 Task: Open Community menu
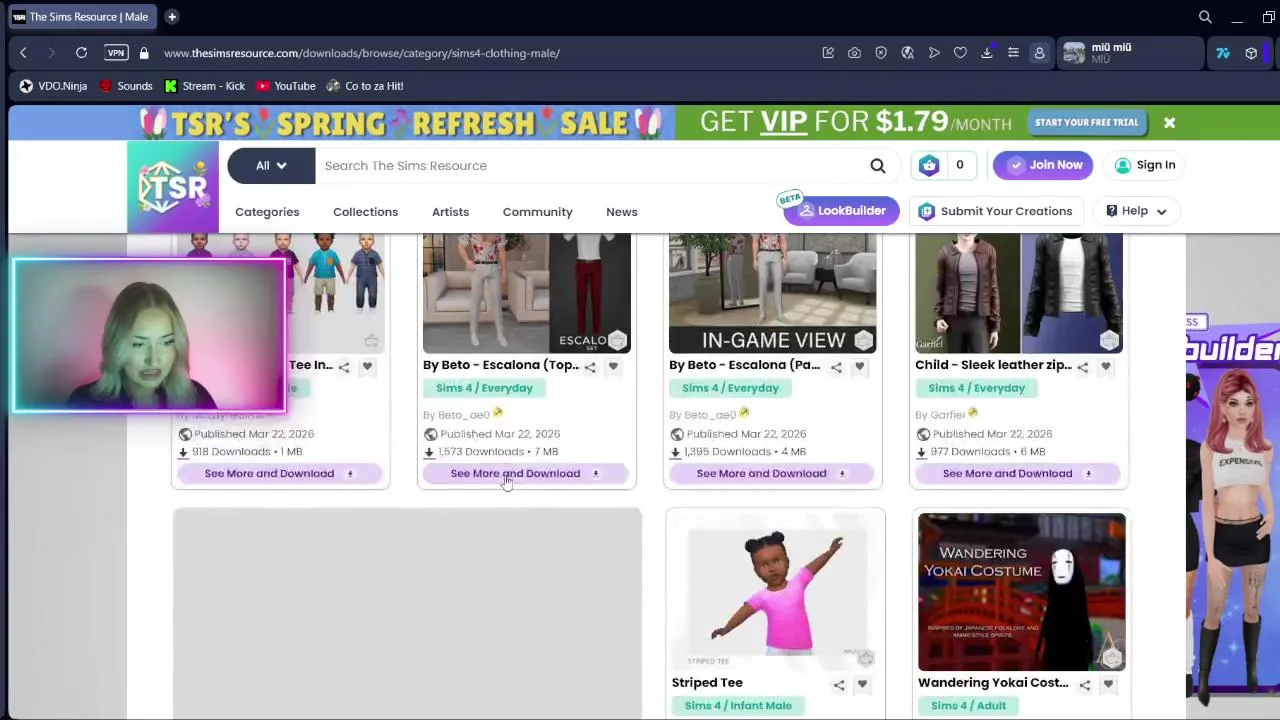537,212
